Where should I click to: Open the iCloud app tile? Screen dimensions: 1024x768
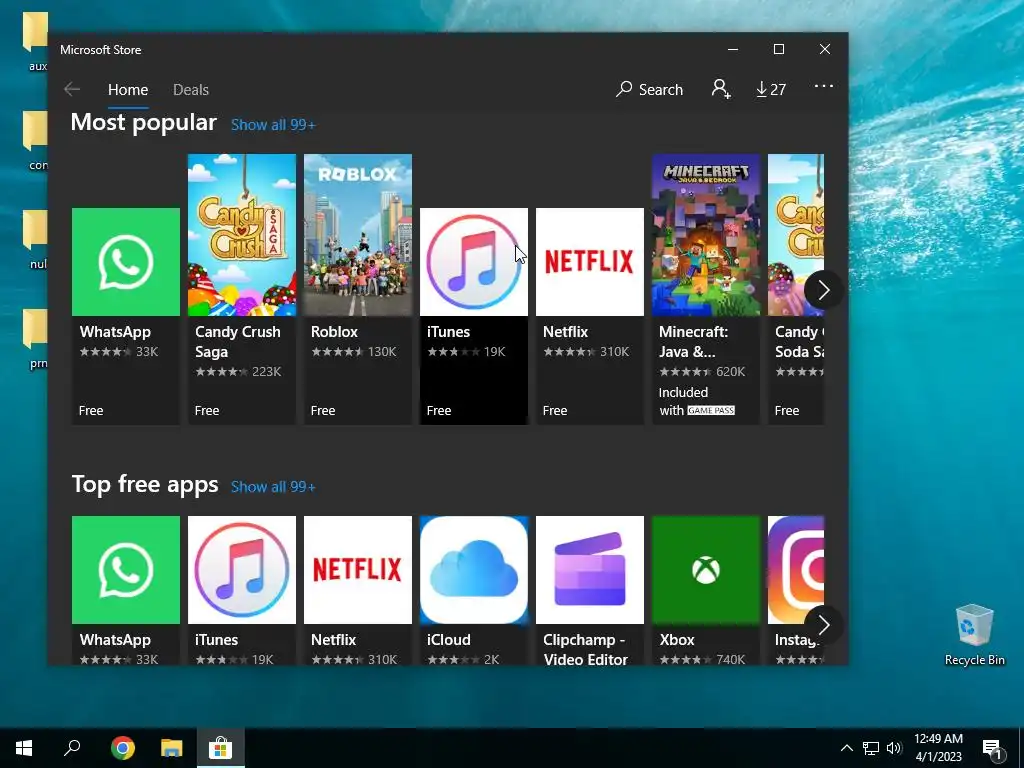[x=473, y=590]
